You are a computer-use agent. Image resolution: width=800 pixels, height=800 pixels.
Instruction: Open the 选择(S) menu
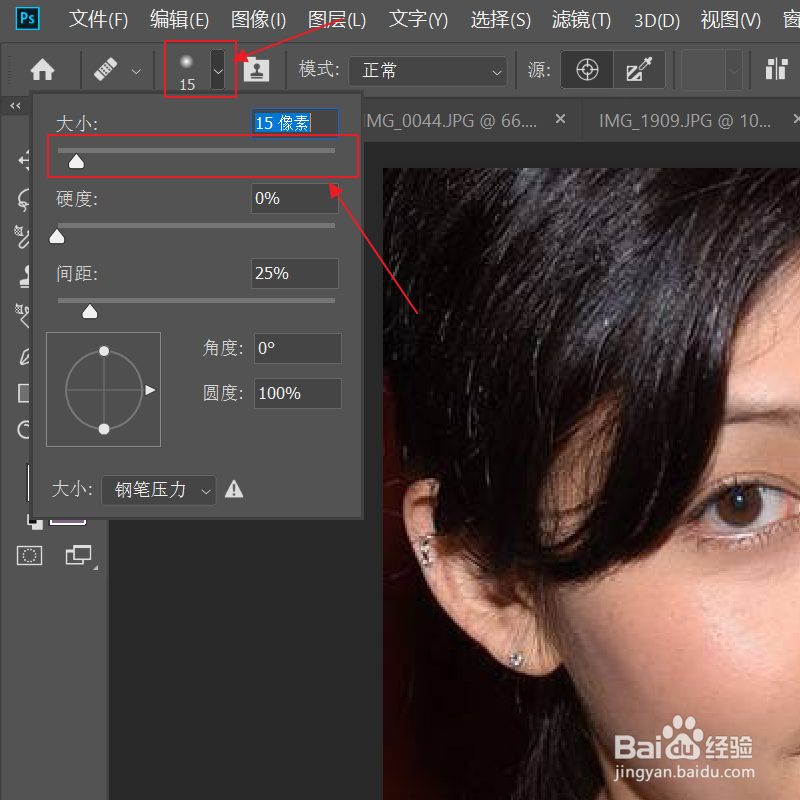coord(501,20)
